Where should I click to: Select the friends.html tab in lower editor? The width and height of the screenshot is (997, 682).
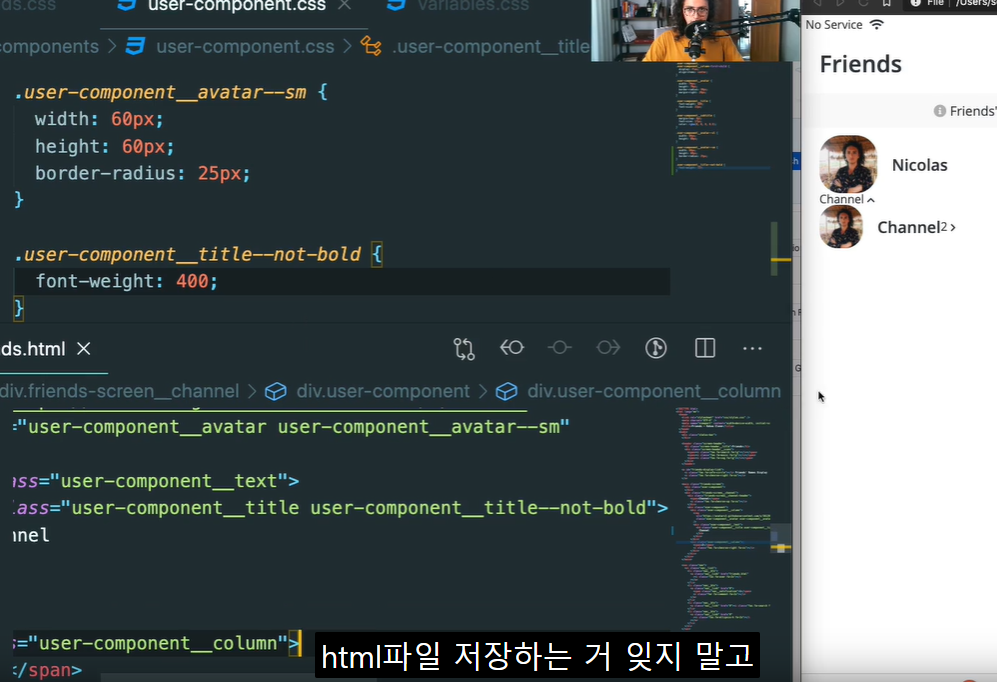click(32, 349)
